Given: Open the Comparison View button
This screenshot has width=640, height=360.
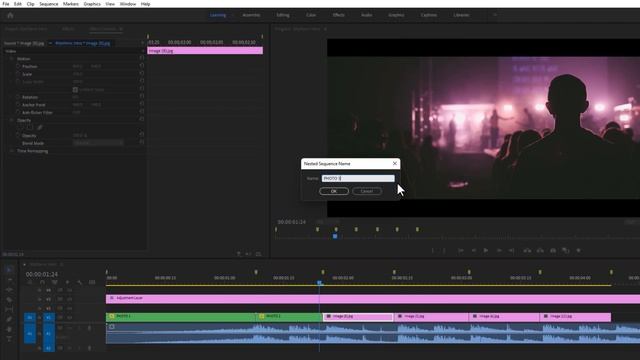Looking at the screenshot, I should point(566,251).
